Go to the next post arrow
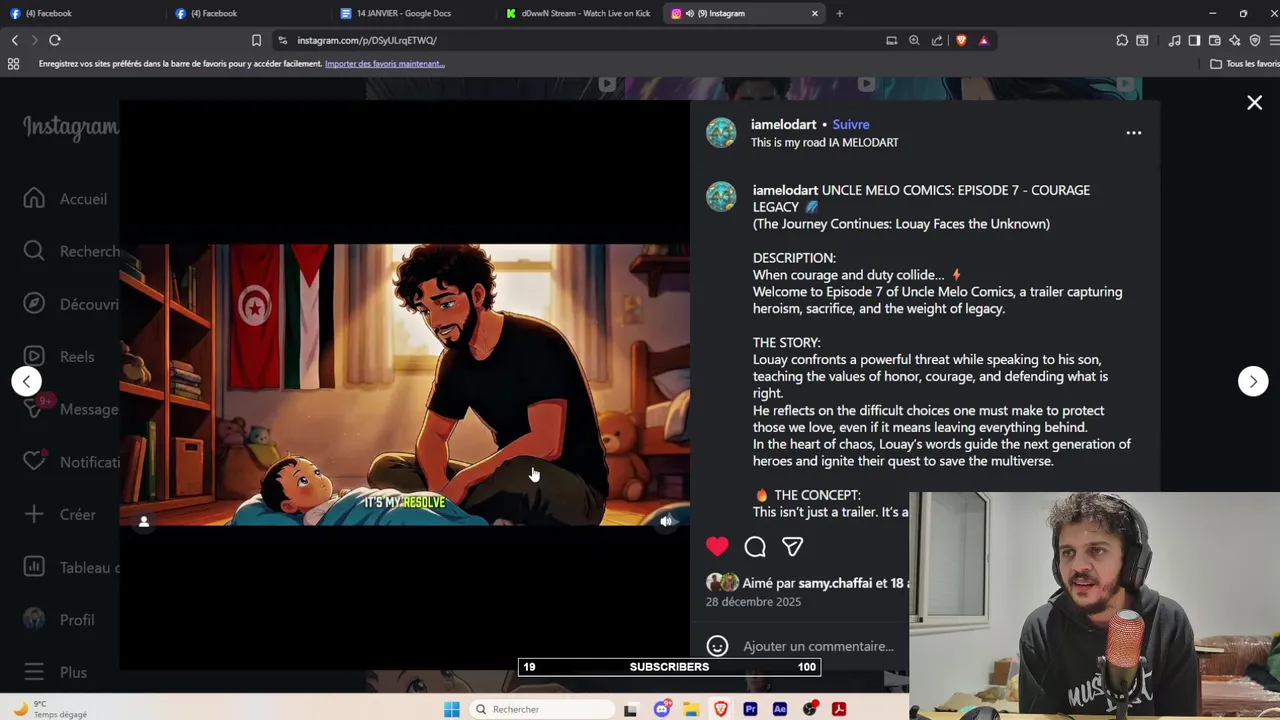Image resolution: width=1280 pixels, height=720 pixels. [x=1253, y=381]
